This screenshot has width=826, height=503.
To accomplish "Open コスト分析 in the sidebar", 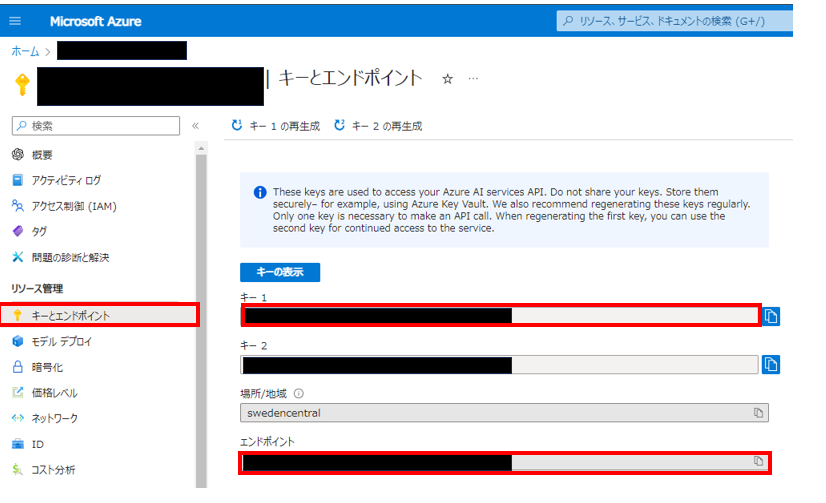I will pyautogui.click(x=53, y=469).
